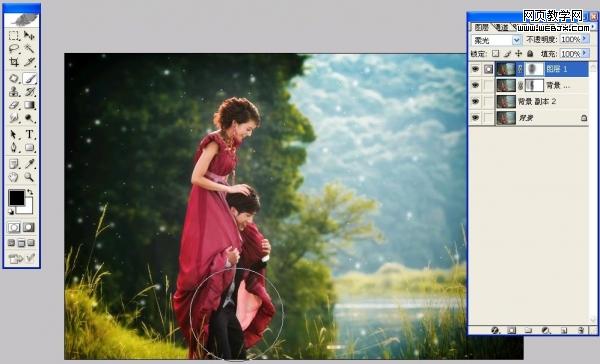The height and width of the screenshot is (364, 600).
Task: Select the Brush tool
Action: tap(29, 78)
